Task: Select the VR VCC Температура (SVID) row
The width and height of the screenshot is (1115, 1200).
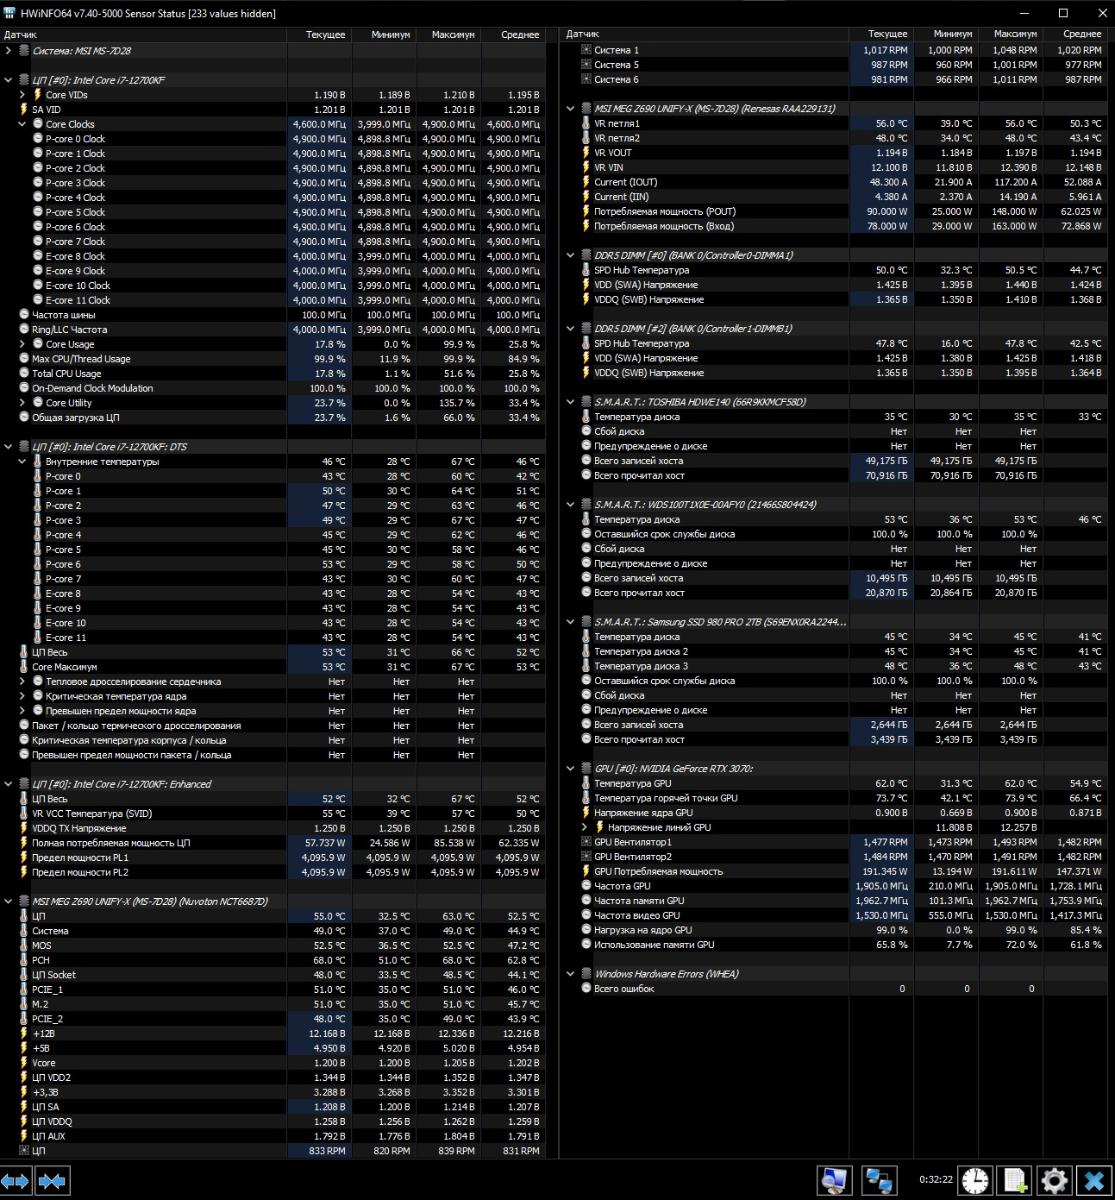Action: pos(273,814)
